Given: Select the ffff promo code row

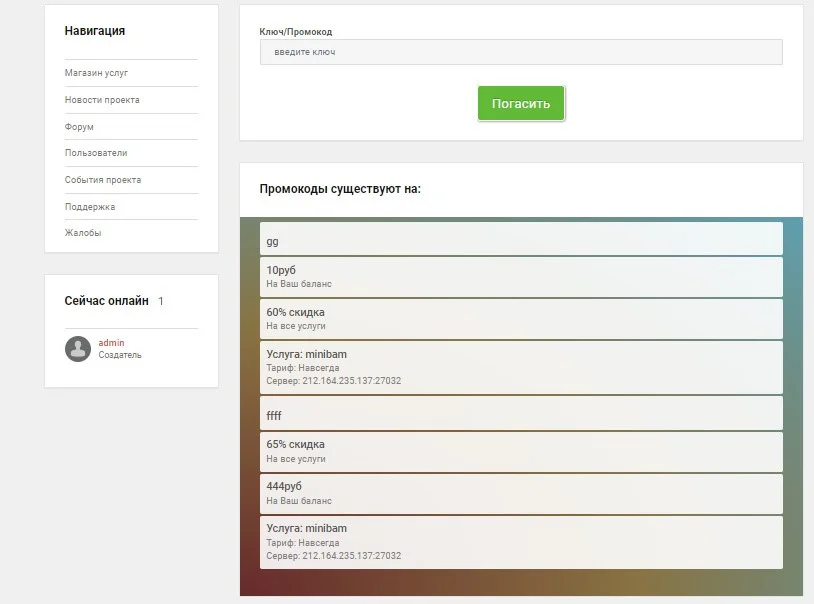Looking at the screenshot, I should pos(520,414).
